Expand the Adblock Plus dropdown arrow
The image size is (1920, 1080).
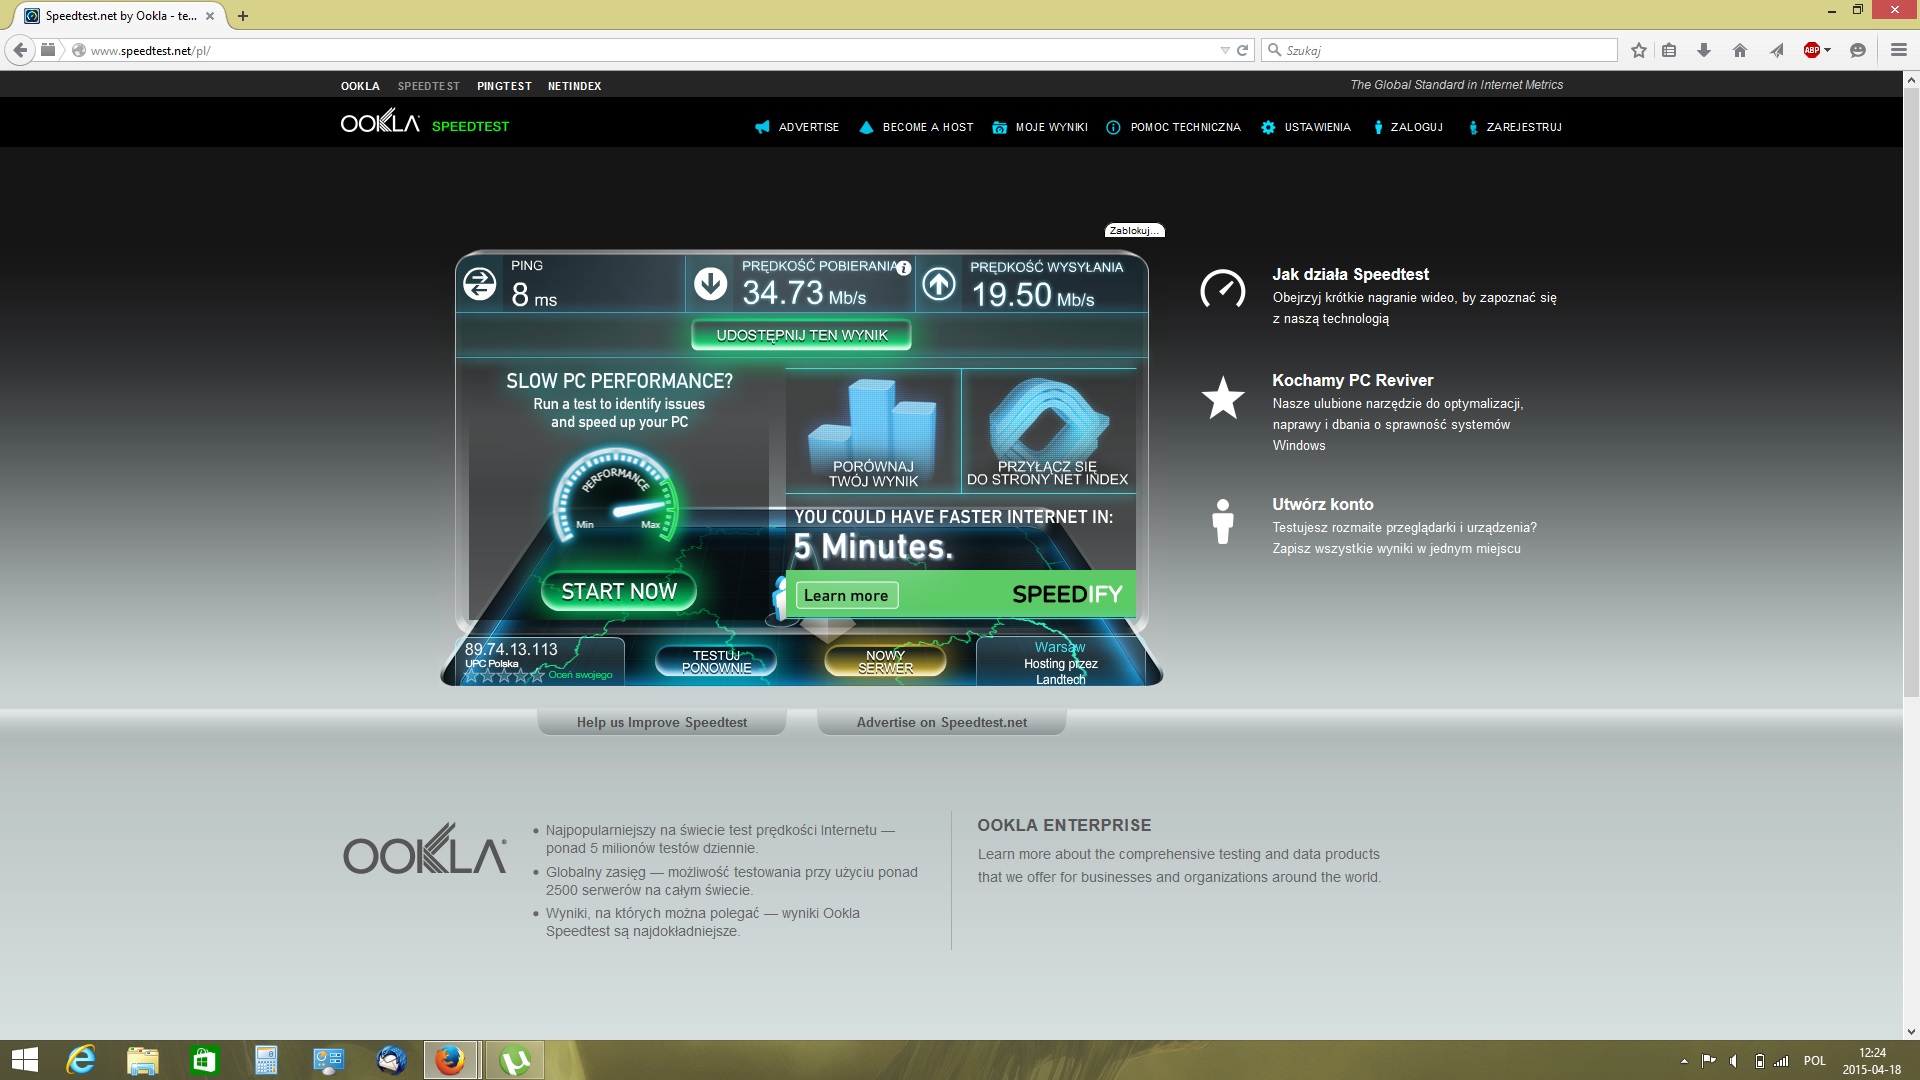[x=1828, y=50]
